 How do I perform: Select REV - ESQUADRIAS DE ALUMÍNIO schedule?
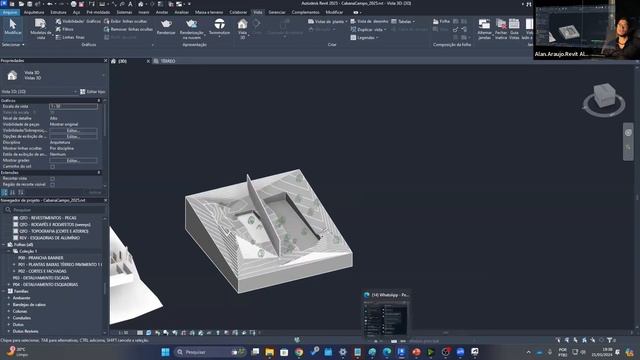(49, 238)
